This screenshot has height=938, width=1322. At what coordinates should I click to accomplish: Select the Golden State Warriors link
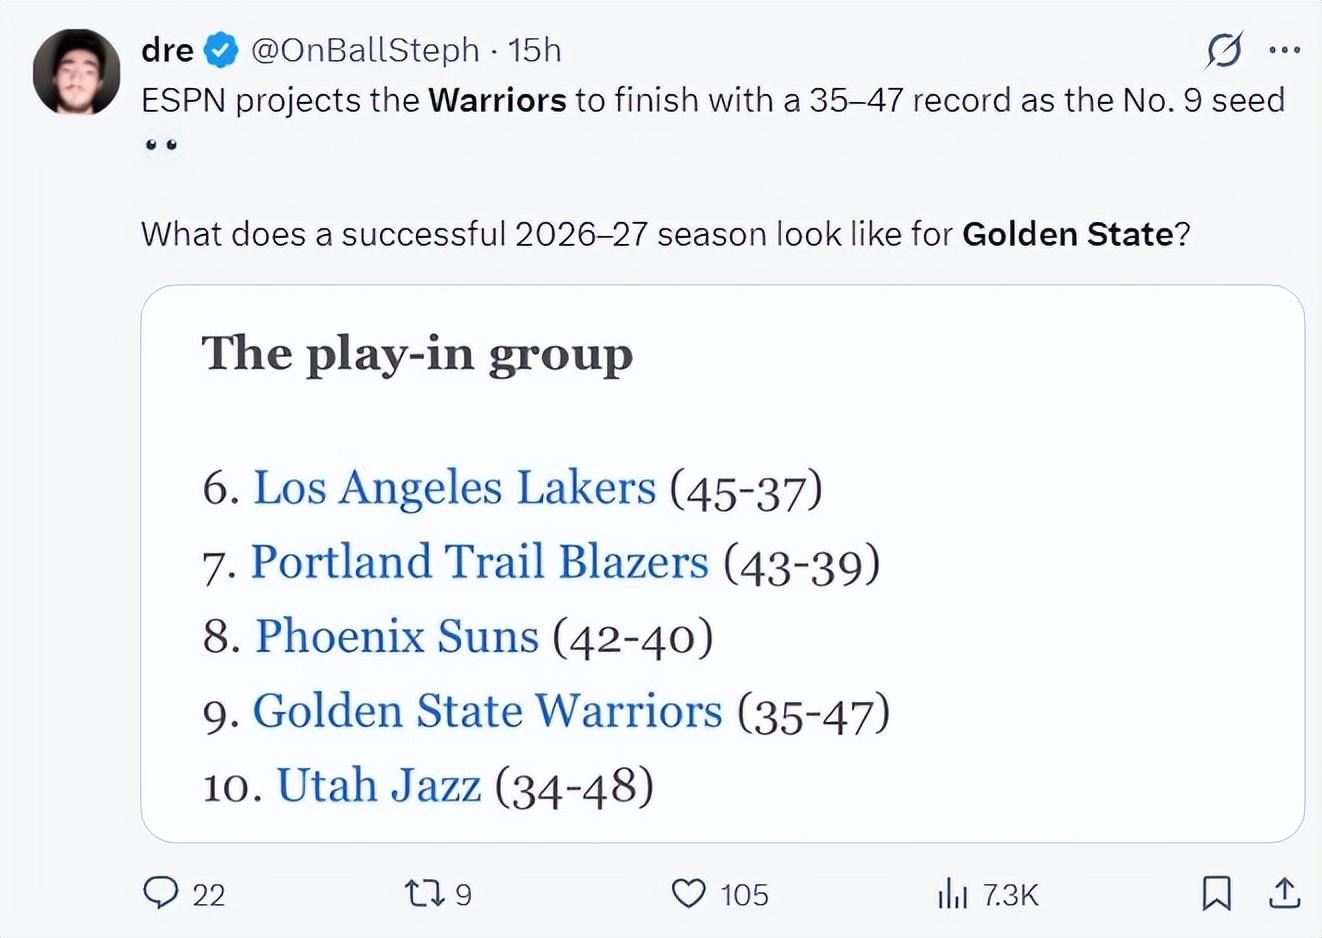(x=487, y=711)
